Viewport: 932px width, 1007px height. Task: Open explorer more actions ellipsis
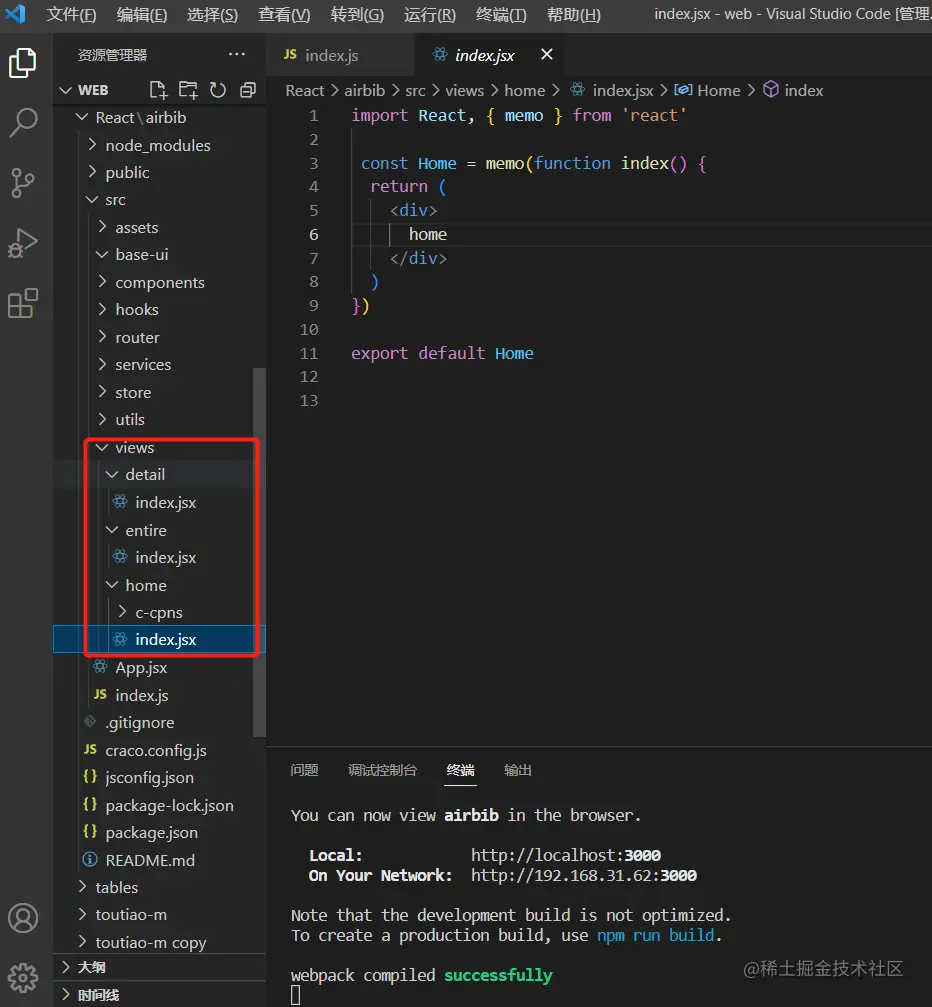tap(237, 55)
